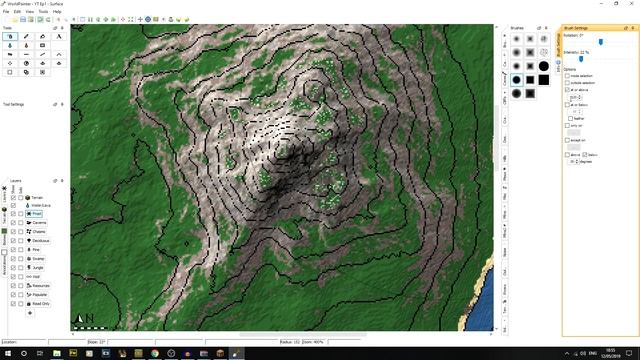Select the Caverns layer button

pos(36,223)
